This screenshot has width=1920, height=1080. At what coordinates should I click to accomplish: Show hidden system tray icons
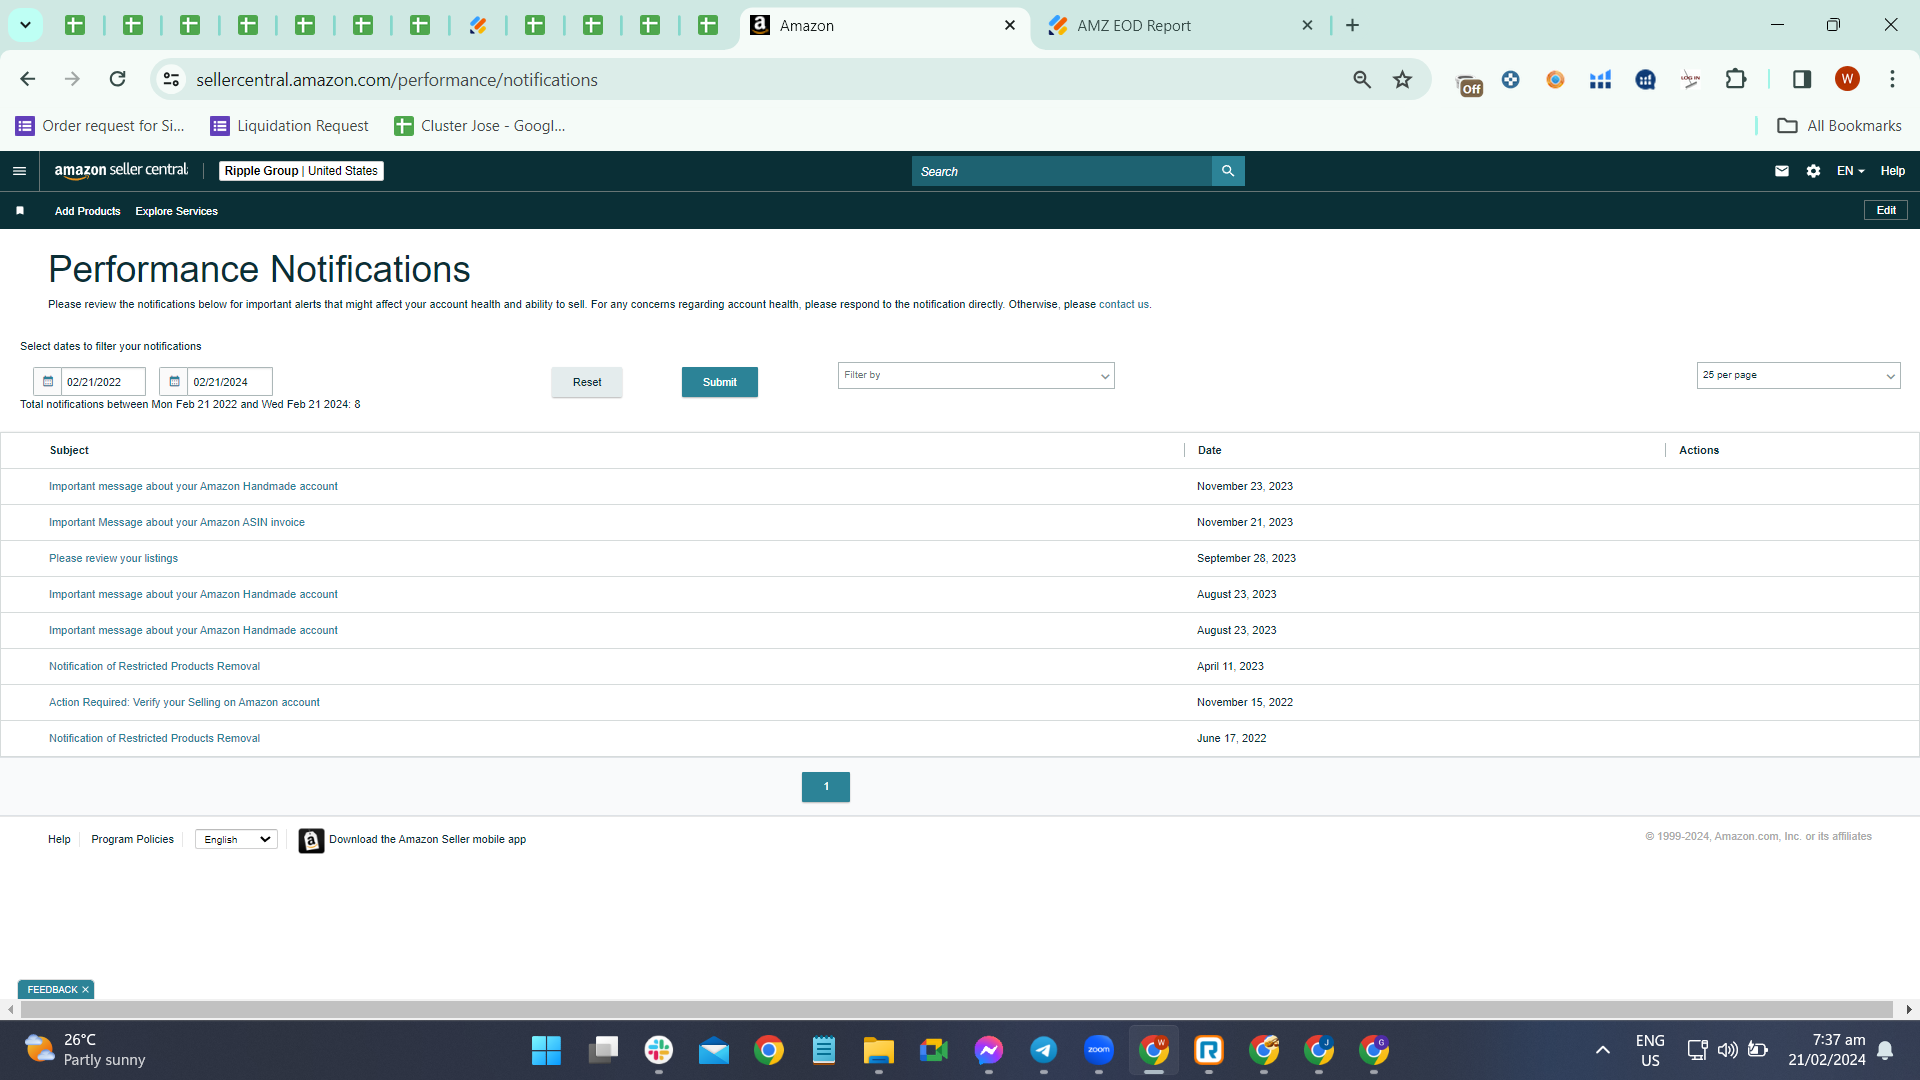[x=1603, y=1050]
